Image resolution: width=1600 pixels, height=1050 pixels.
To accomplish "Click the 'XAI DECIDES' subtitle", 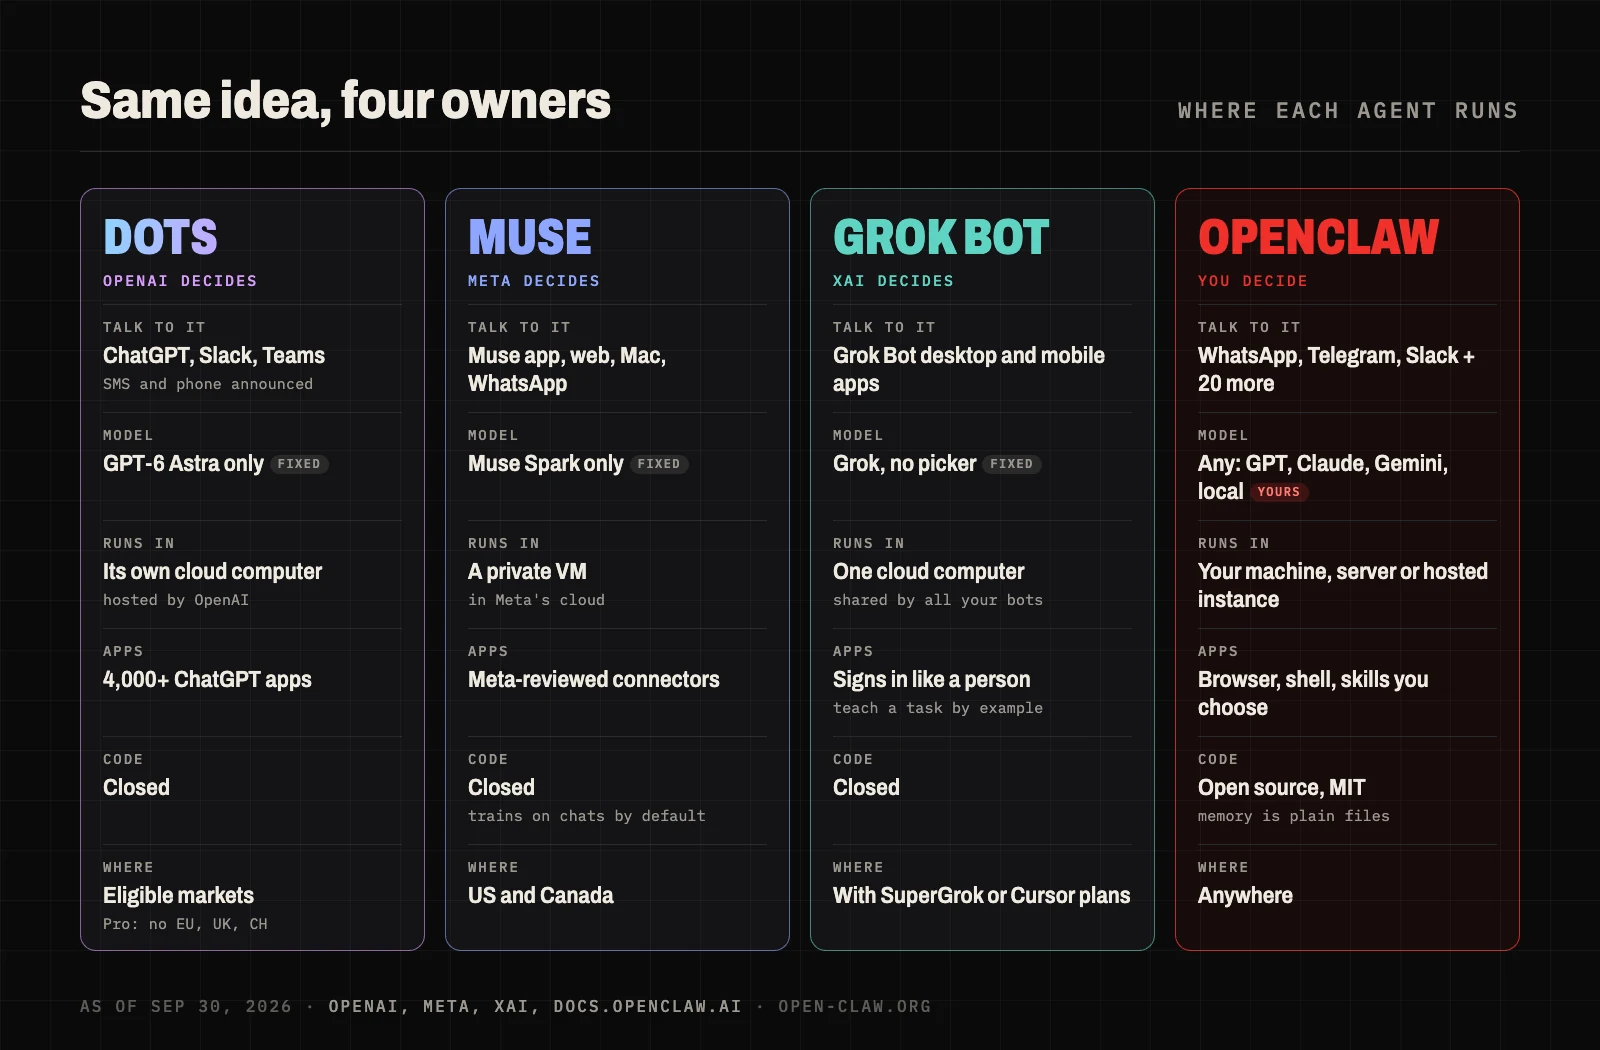I will point(893,281).
